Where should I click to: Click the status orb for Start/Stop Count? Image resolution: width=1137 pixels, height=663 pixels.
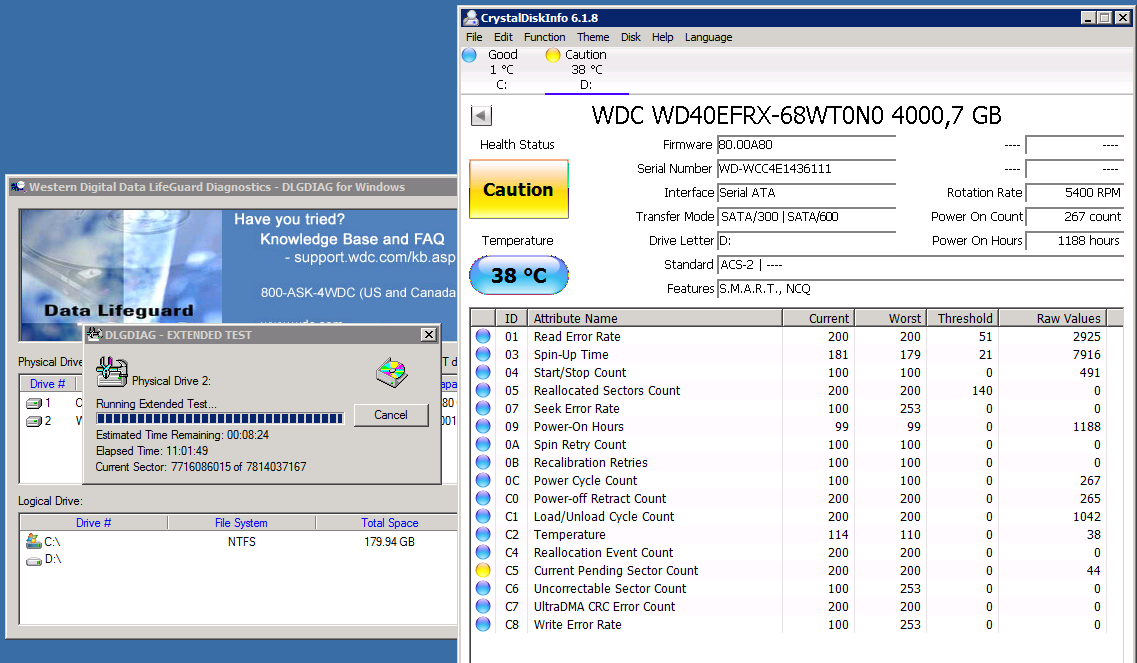click(483, 373)
